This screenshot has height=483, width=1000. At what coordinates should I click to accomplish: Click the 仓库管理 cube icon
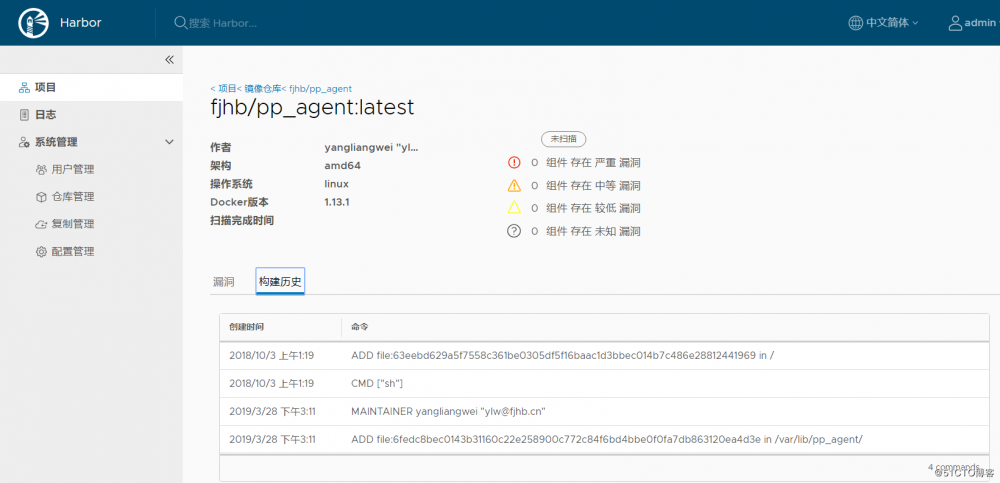tap(41, 197)
